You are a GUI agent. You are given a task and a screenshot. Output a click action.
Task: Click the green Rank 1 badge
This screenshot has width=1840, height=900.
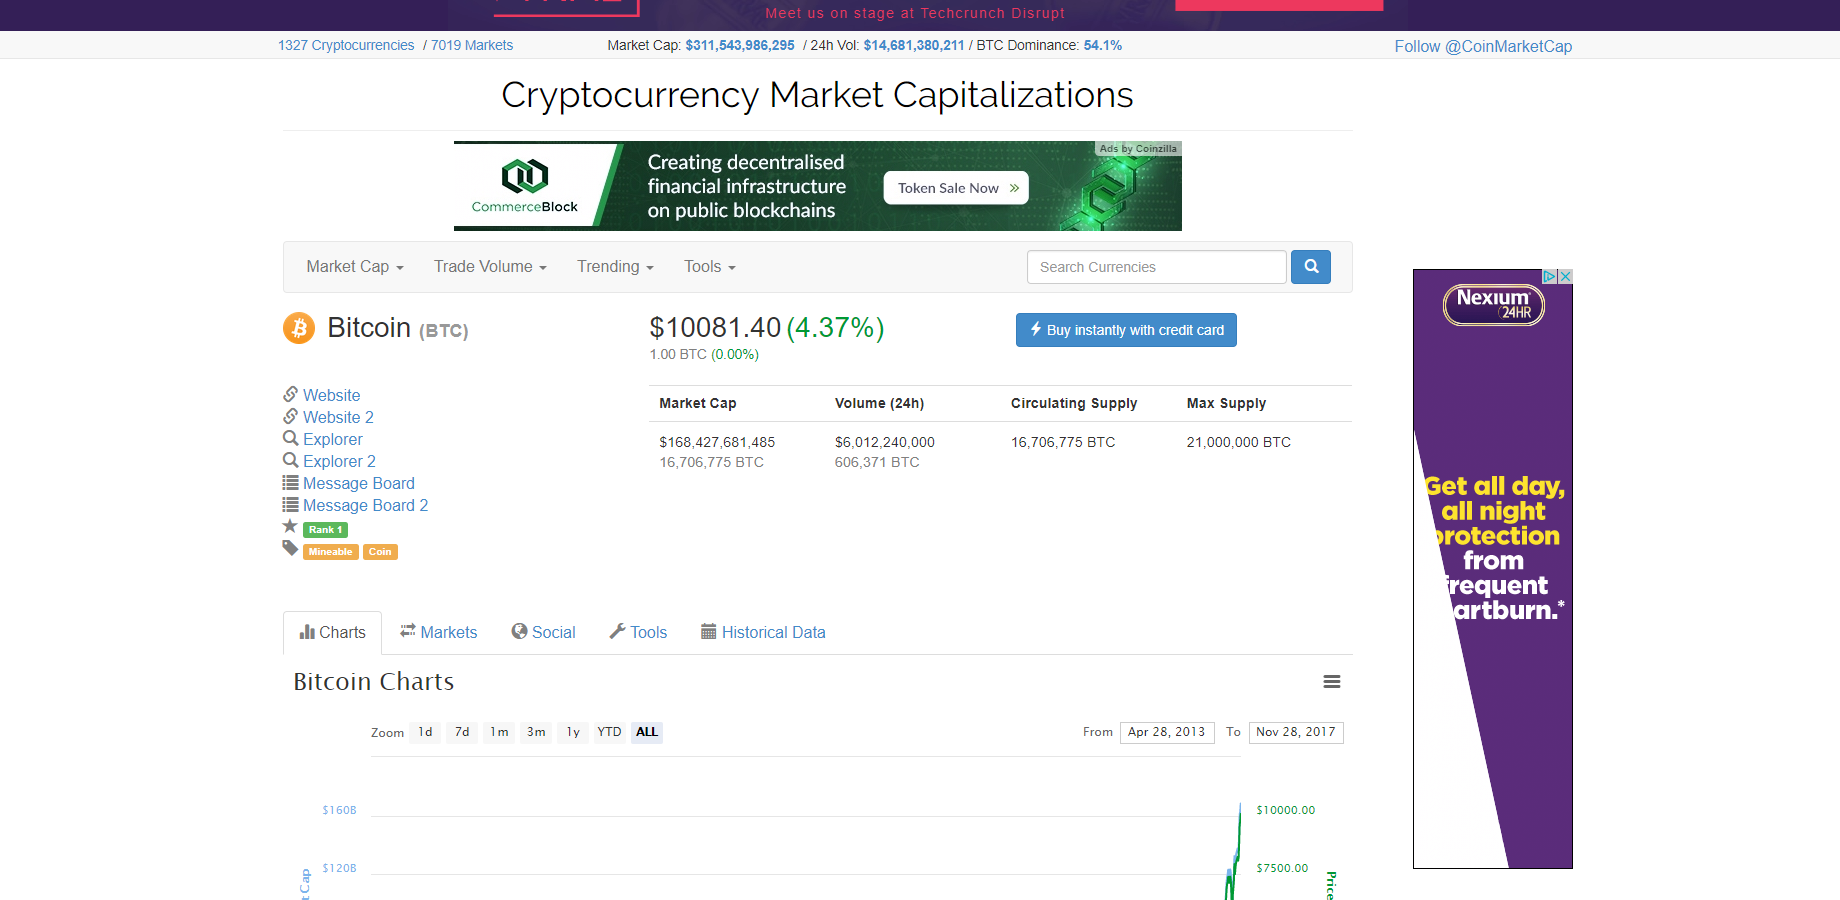(325, 530)
